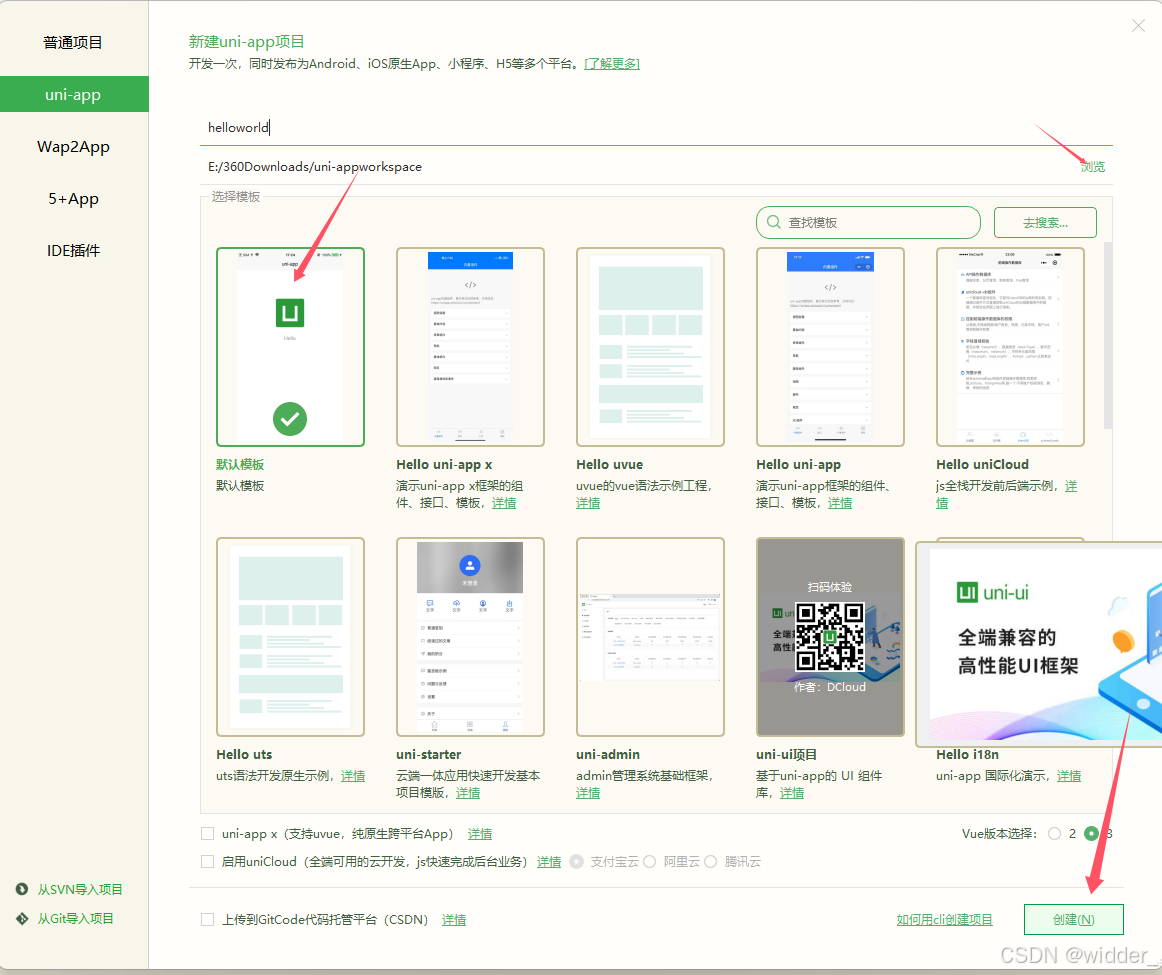The width and height of the screenshot is (1162, 975).
Task: Open 详情 link under uni-admin
Action: tap(588, 793)
